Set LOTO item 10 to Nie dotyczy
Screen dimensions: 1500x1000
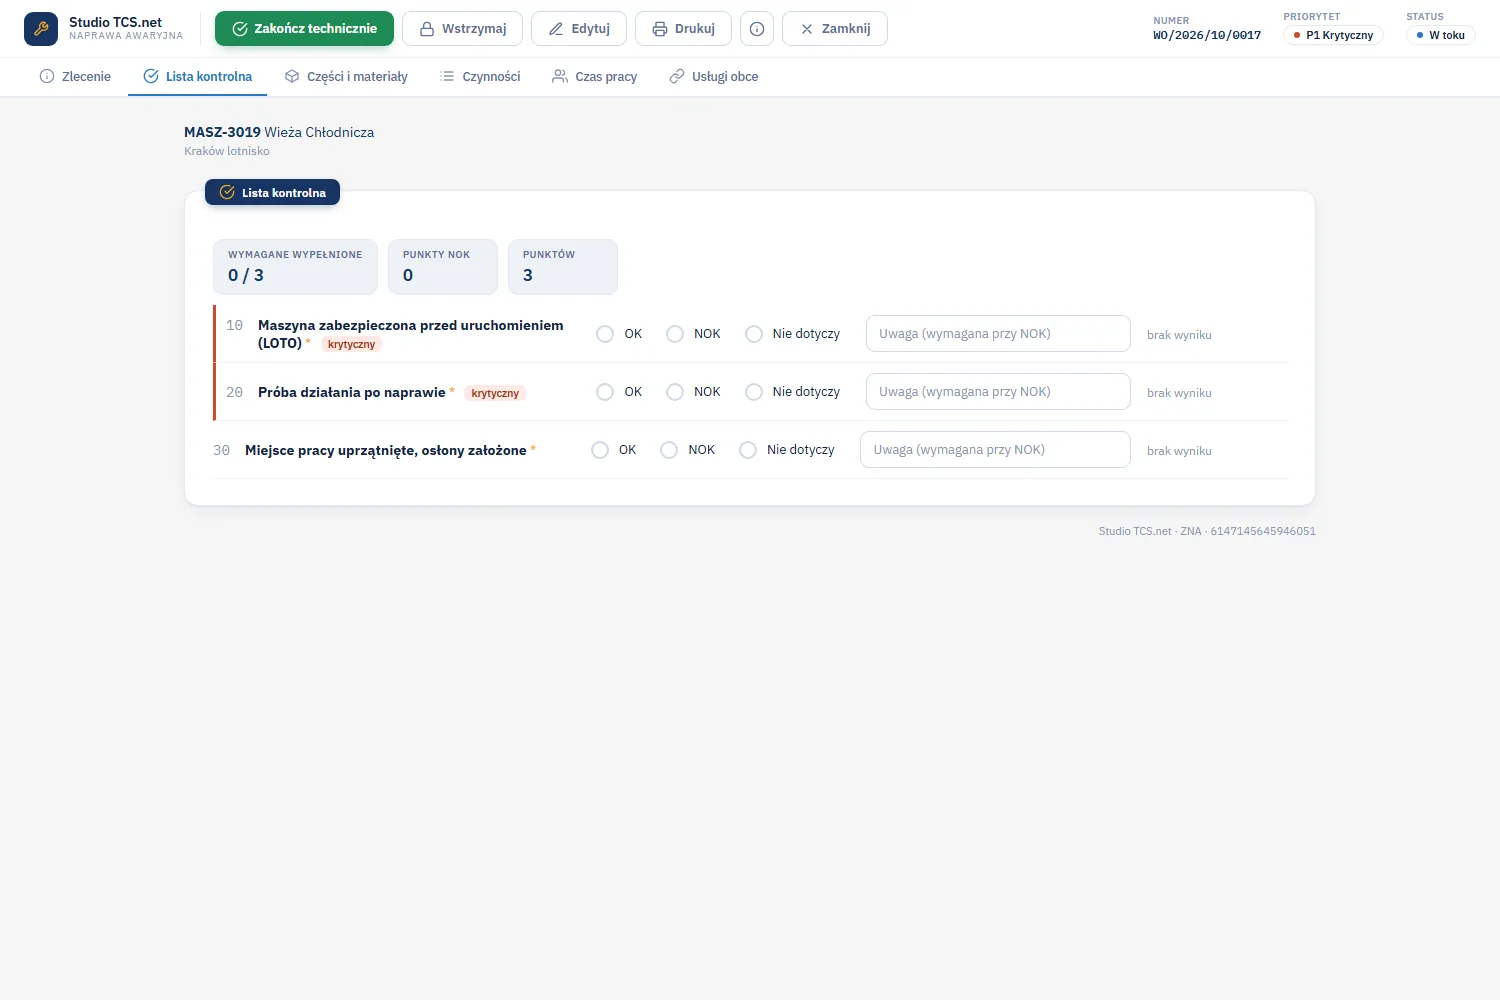[754, 334]
